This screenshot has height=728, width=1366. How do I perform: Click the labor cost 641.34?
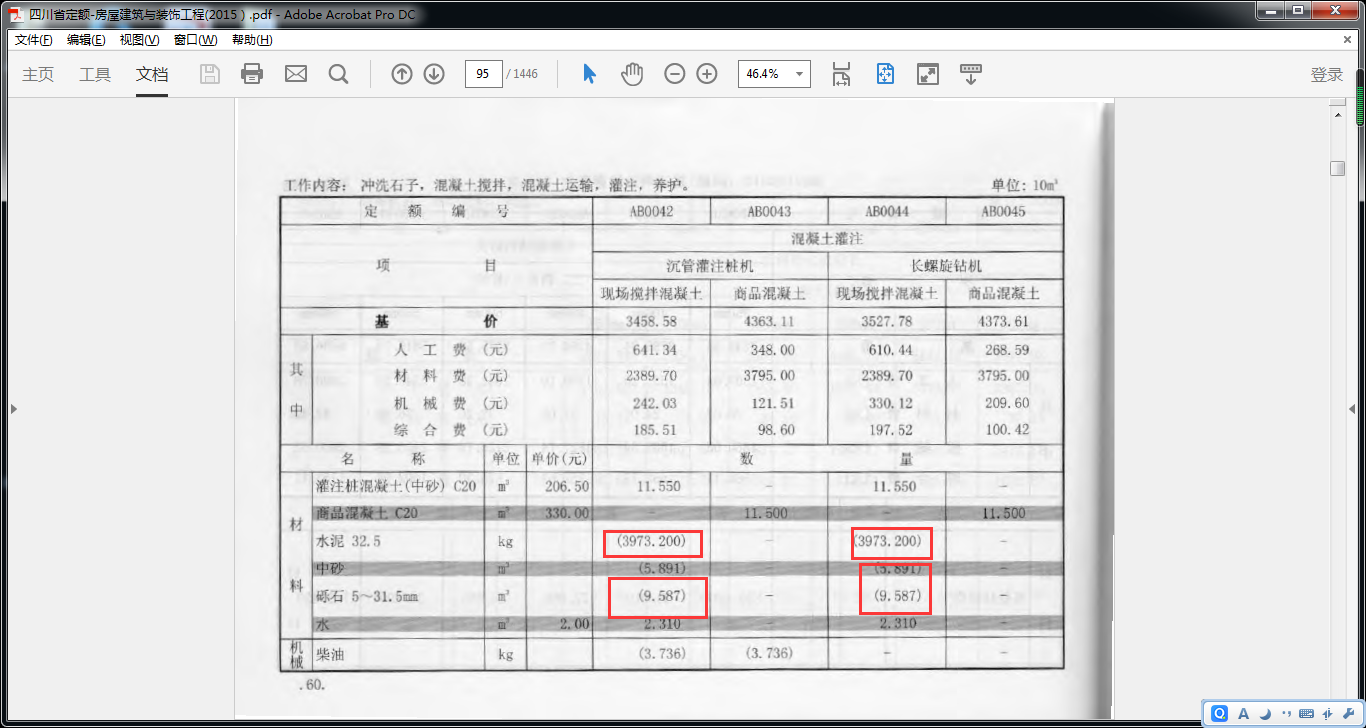[655, 350]
